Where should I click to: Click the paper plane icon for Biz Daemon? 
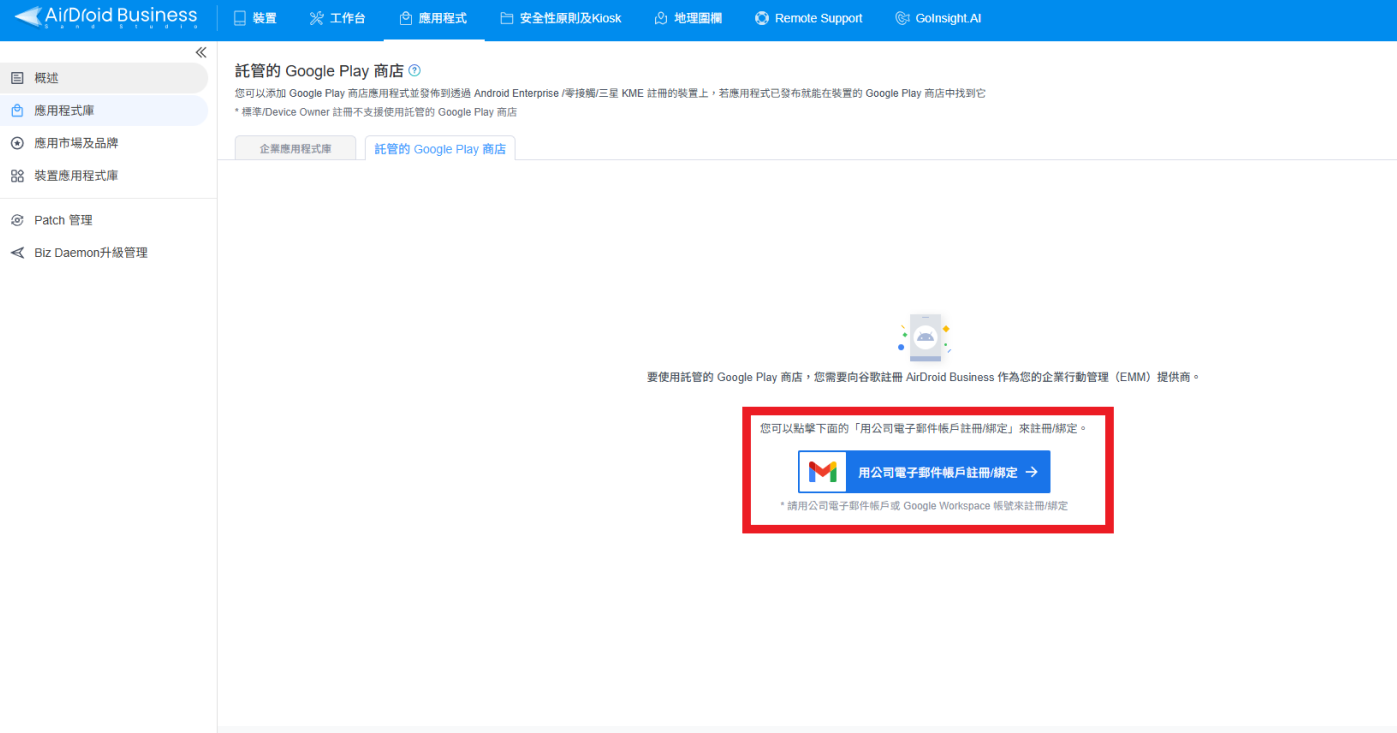tap(17, 253)
